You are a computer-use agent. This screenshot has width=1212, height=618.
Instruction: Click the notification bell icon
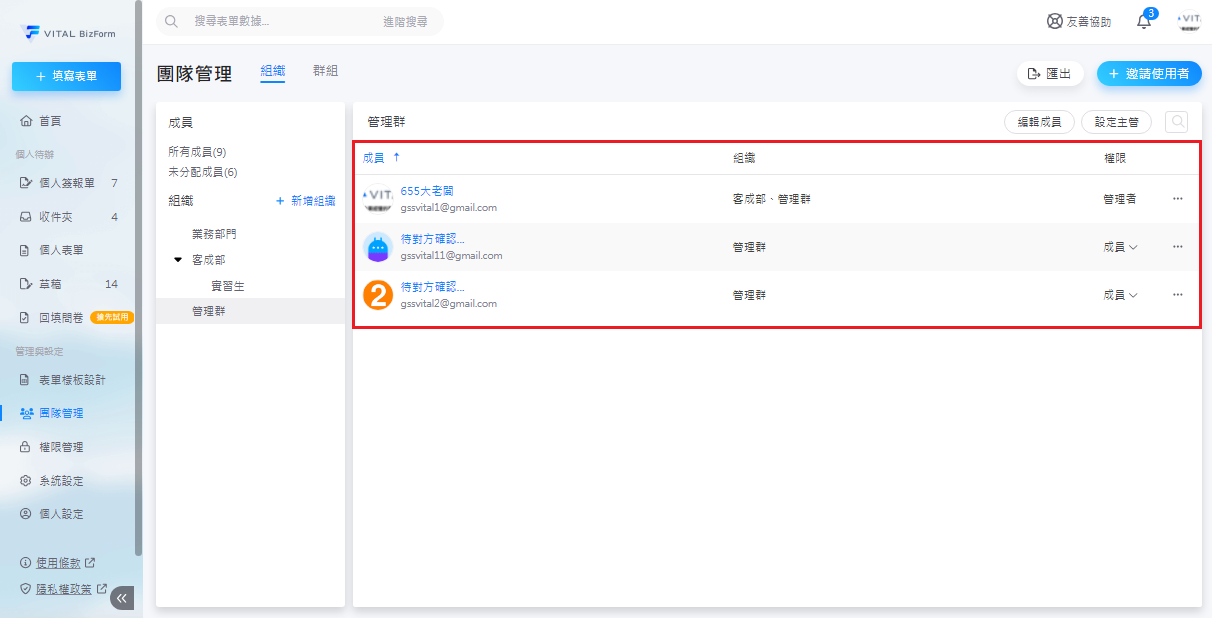(x=1144, y=22)
